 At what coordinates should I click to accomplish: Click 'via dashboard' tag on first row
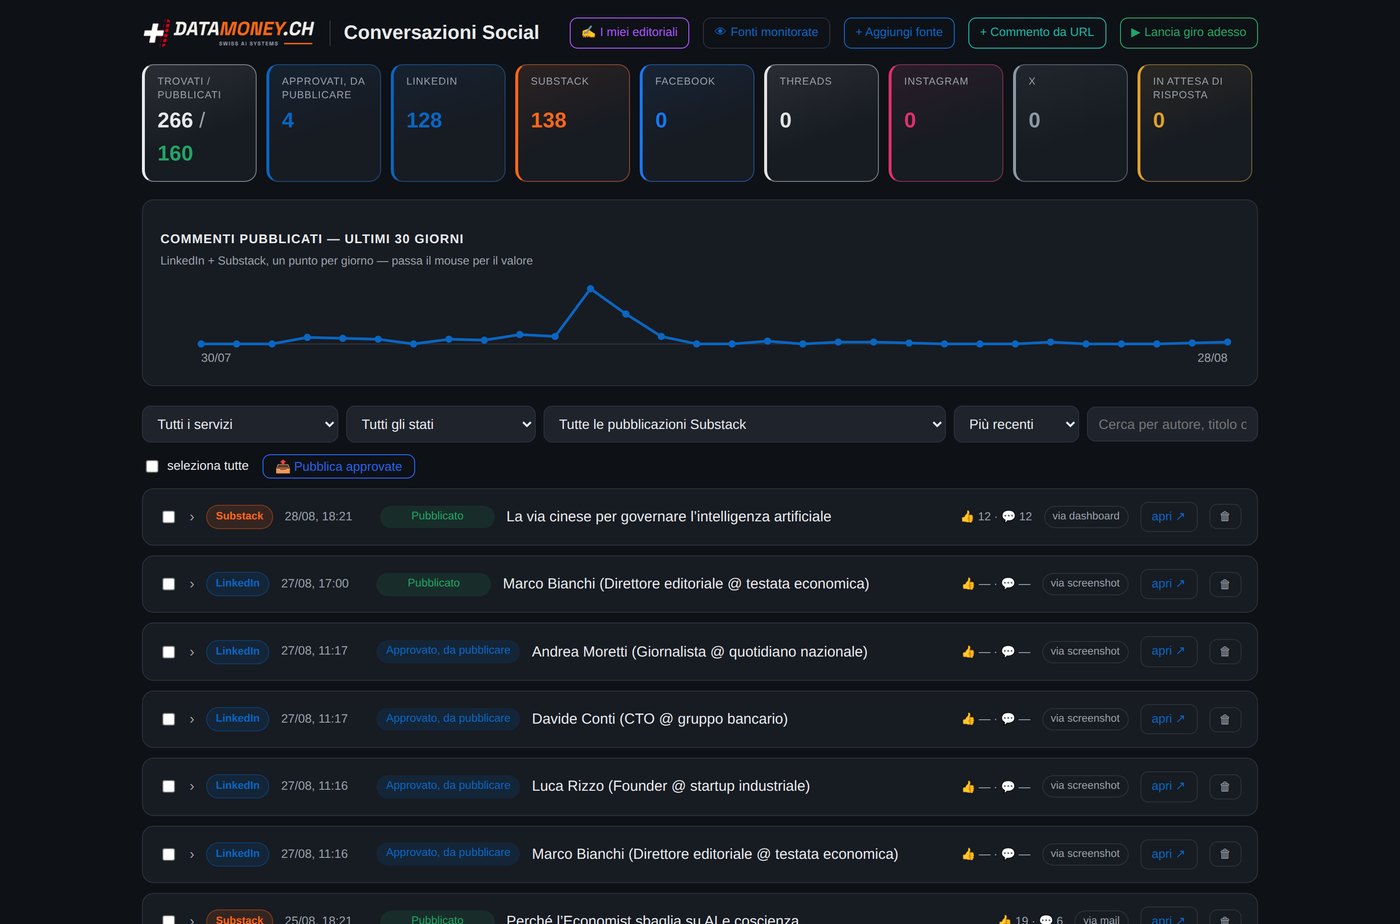1086,517
